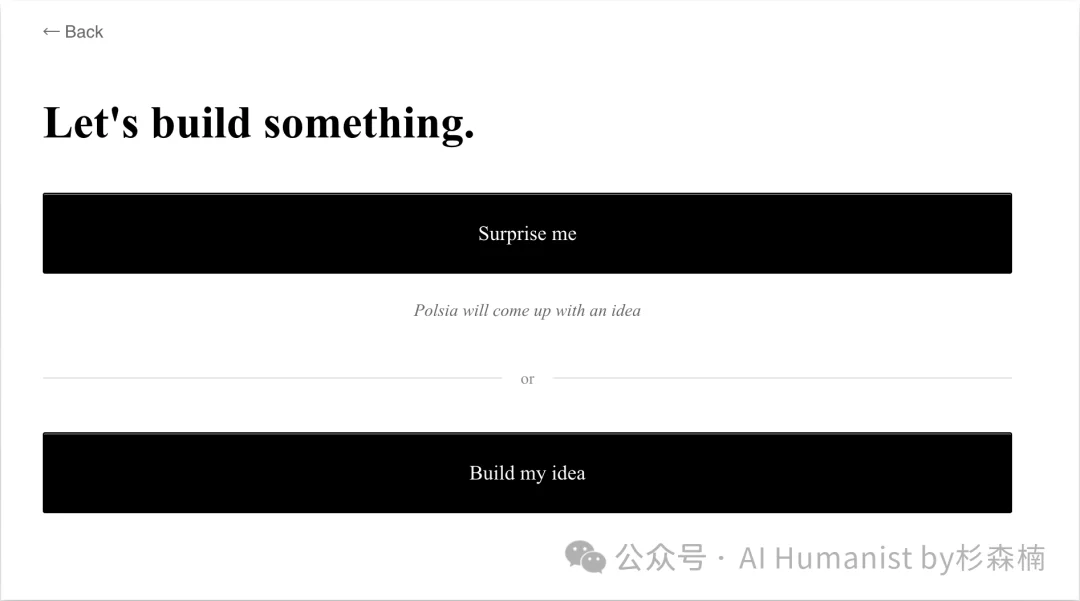Select the black Surprise me bar
Image resolution: width=1080 pixels, height=601 pixels.
coord(527,233)
